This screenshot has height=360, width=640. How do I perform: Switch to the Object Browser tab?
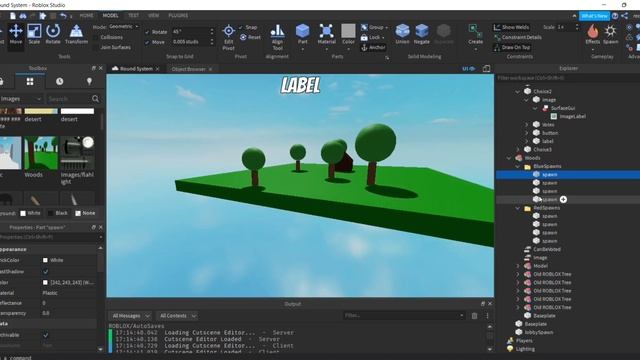click(x=188, y=69)
